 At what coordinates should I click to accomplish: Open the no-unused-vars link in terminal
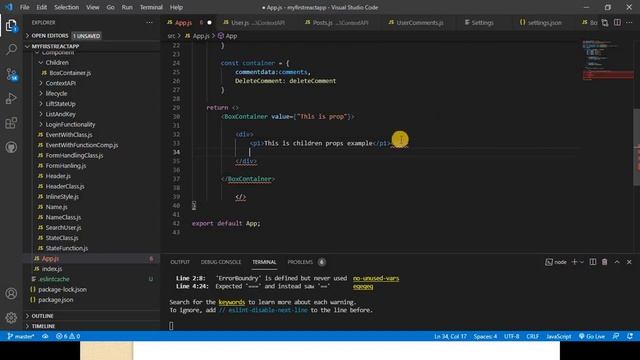coord(376,278)
